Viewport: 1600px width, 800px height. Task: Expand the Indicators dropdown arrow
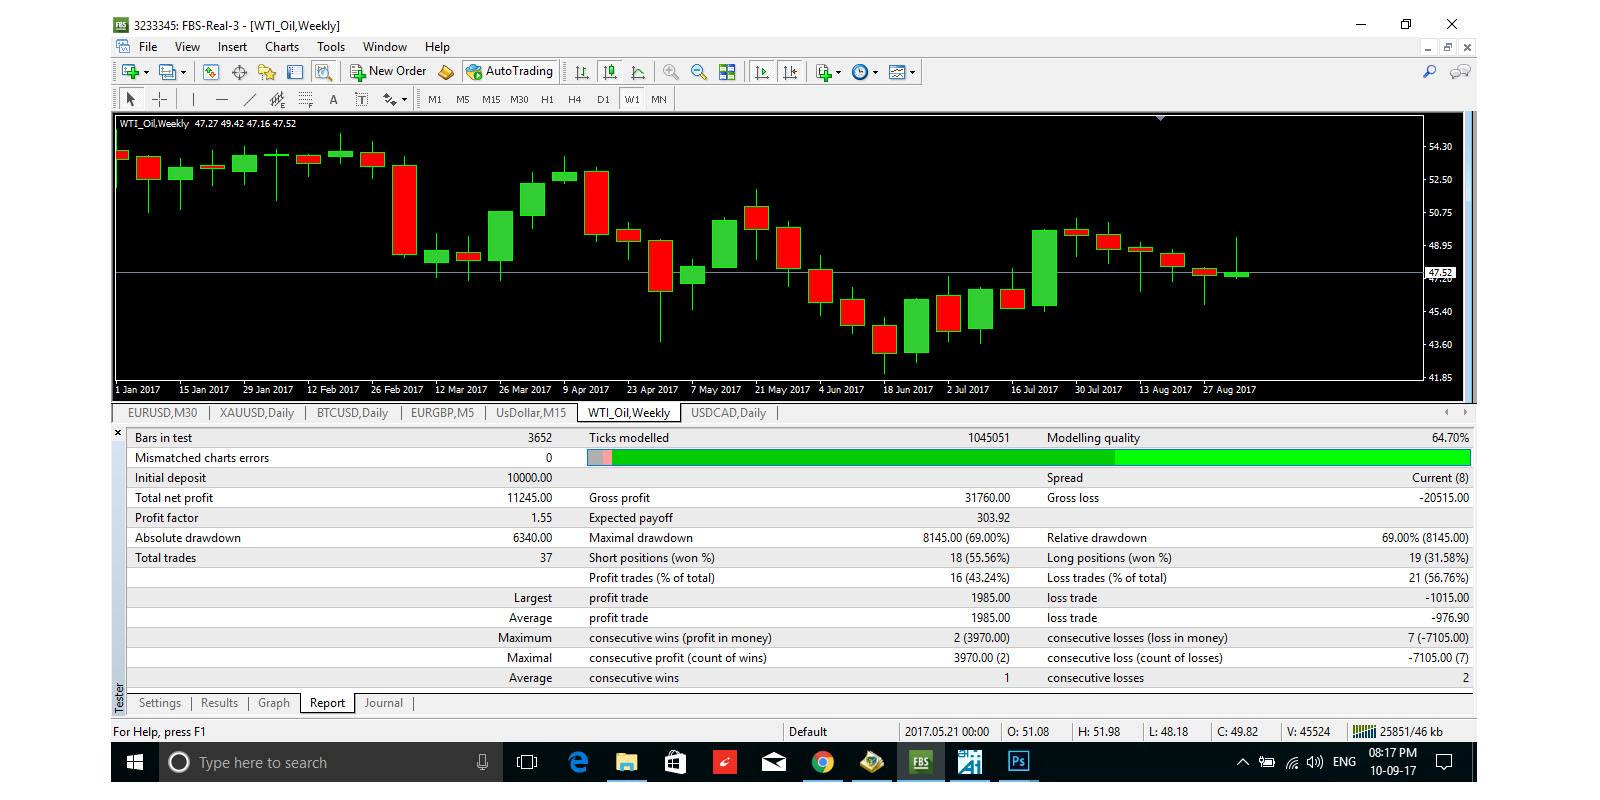838,72
